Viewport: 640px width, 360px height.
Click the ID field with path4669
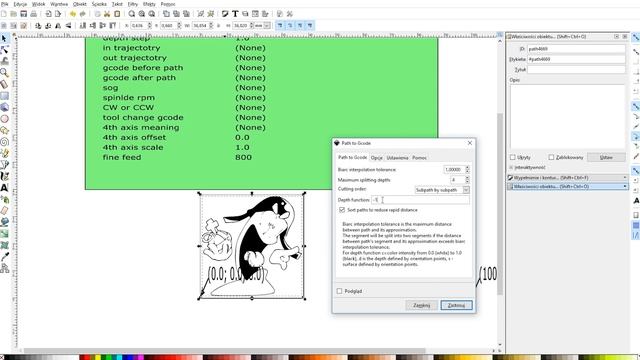[576, 49]
